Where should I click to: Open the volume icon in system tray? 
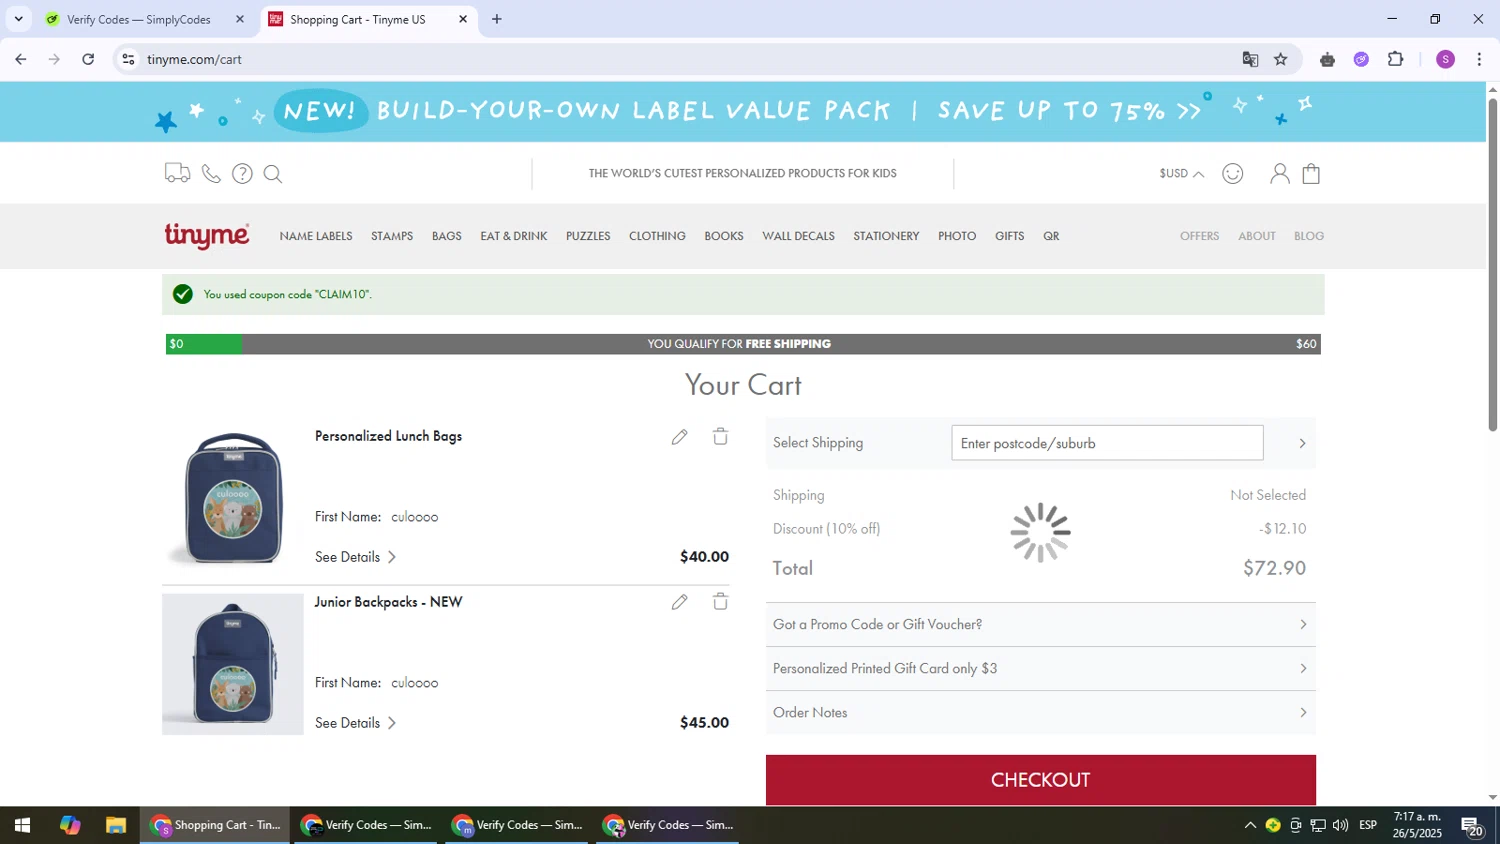click(1340, 825)
